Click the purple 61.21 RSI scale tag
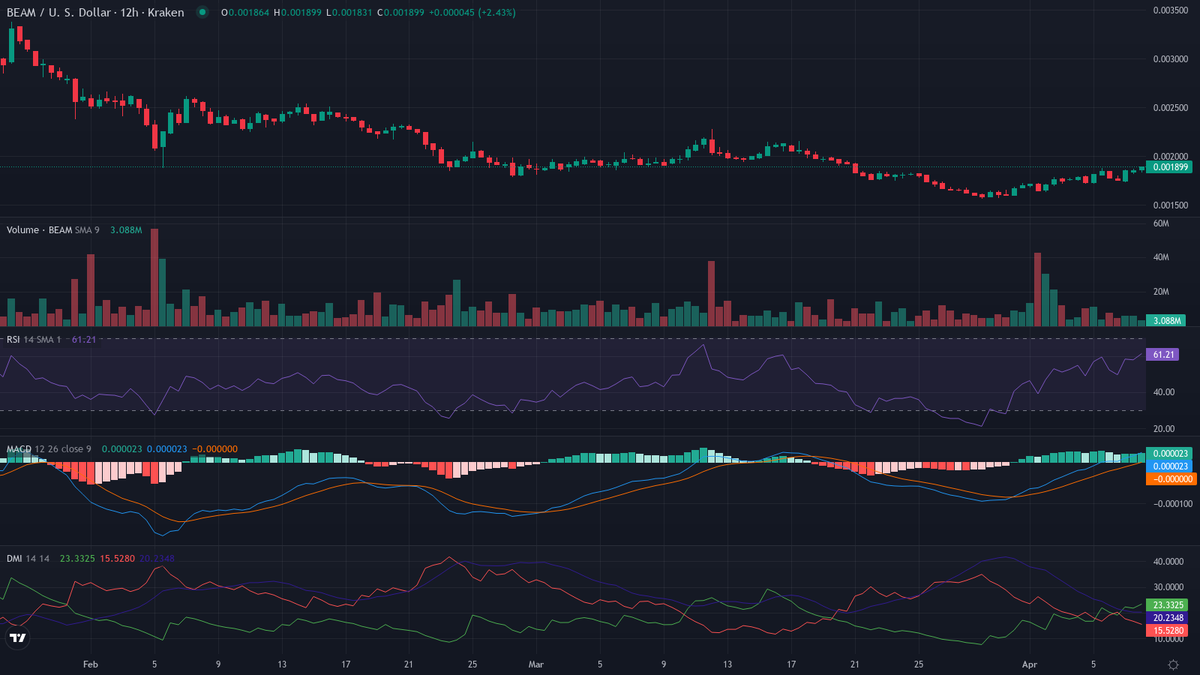The width and height of the screenshot is (1200, 675). tap(1163, 354)
